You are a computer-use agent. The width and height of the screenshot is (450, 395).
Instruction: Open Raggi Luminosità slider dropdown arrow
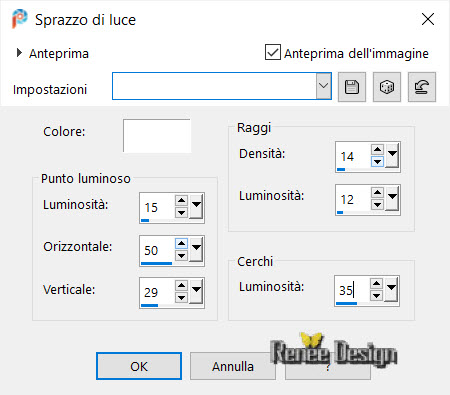(x=392, y=199)
